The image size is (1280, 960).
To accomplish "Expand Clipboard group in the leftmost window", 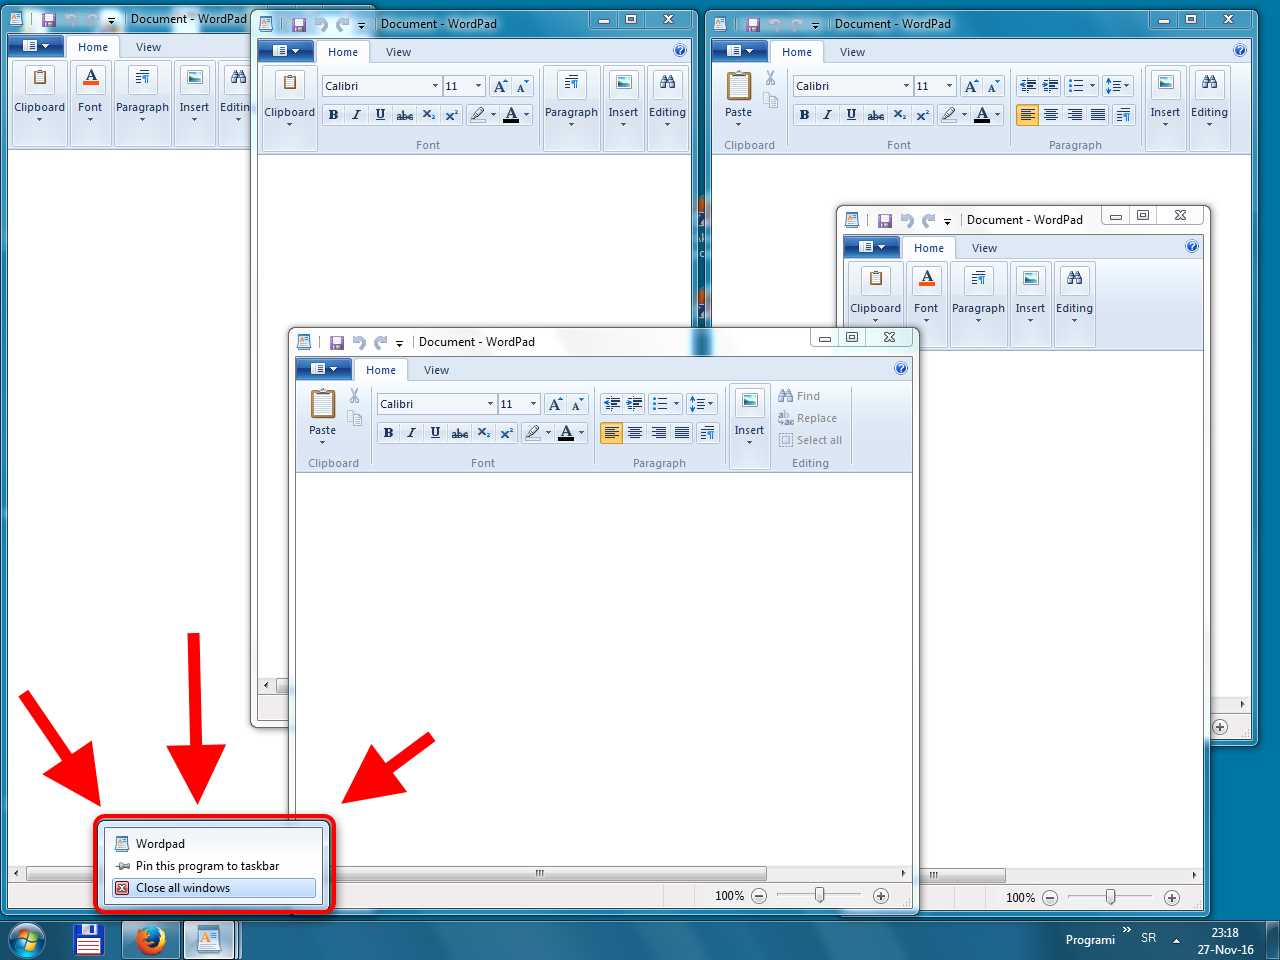I will click(x=39, y=104).
